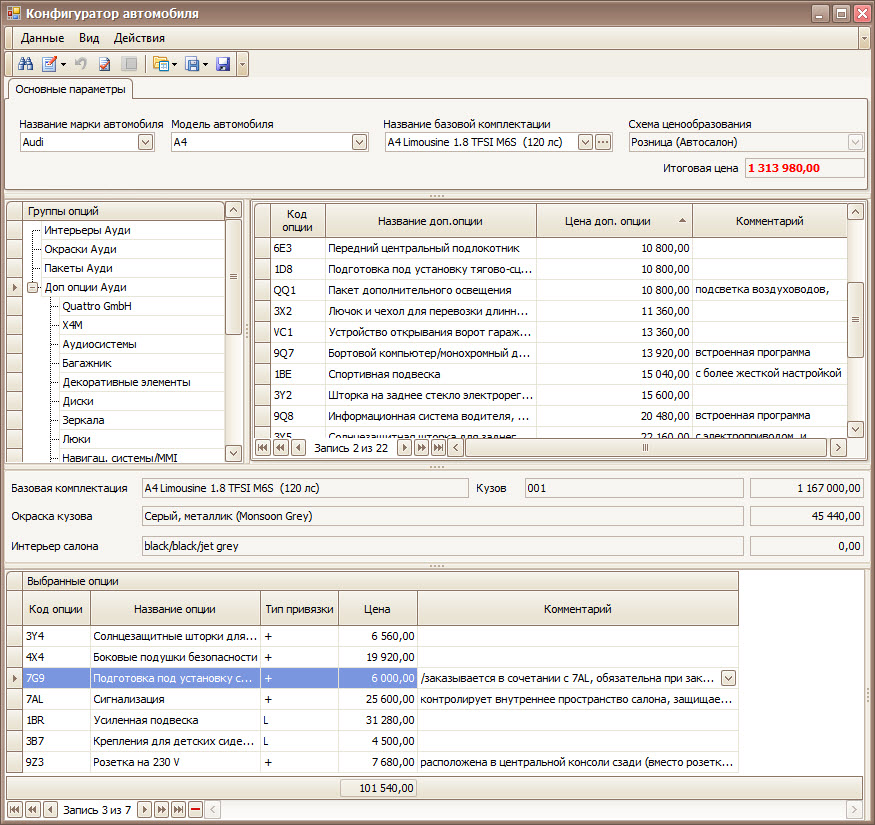
Task: Click the binoculars search icon in toolbar
Action: pos(26,64)
